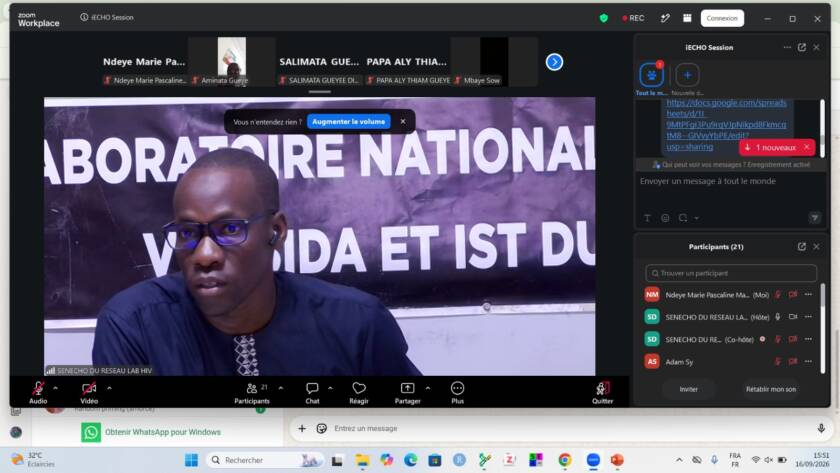The image size is (840, 473).
Task: Toggle the Participants panel from toolbar
Action: click(x=252, y=392)
